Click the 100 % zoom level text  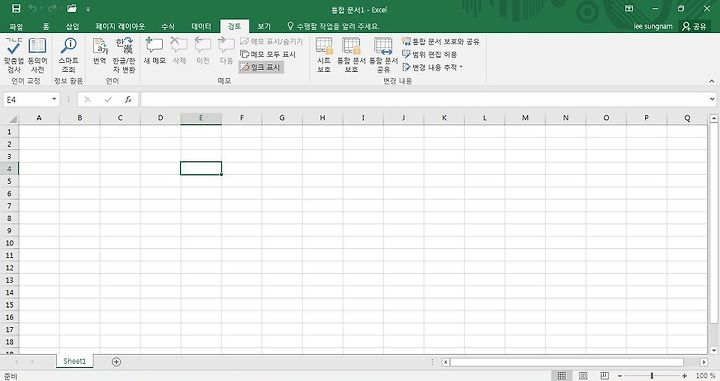[x=706, y=375]
